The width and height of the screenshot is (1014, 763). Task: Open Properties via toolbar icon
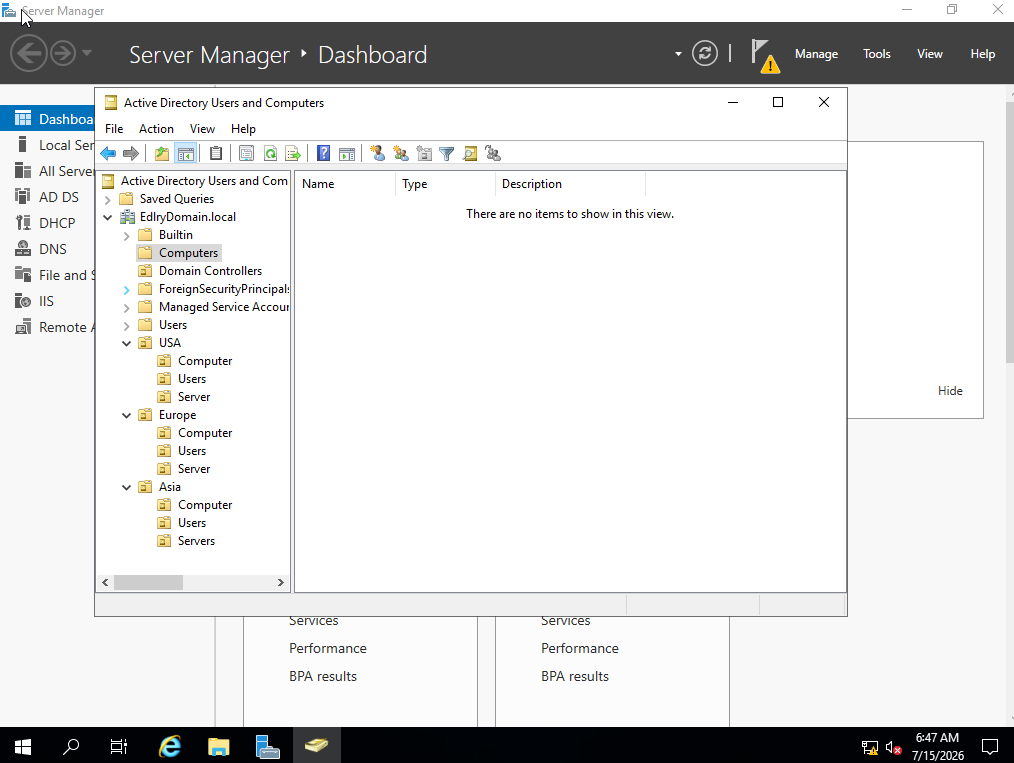[x=246, y=153]
